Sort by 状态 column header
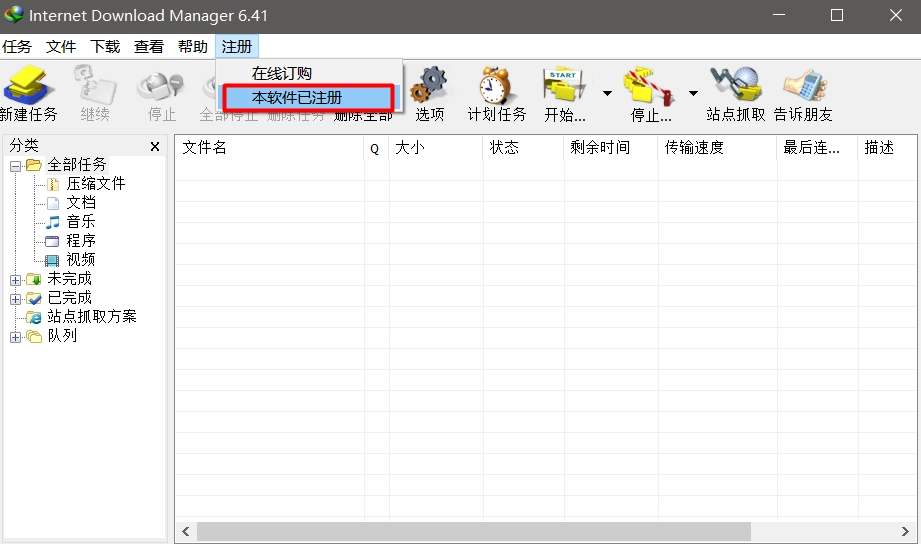The image size is (921, 544). (523, 147)
